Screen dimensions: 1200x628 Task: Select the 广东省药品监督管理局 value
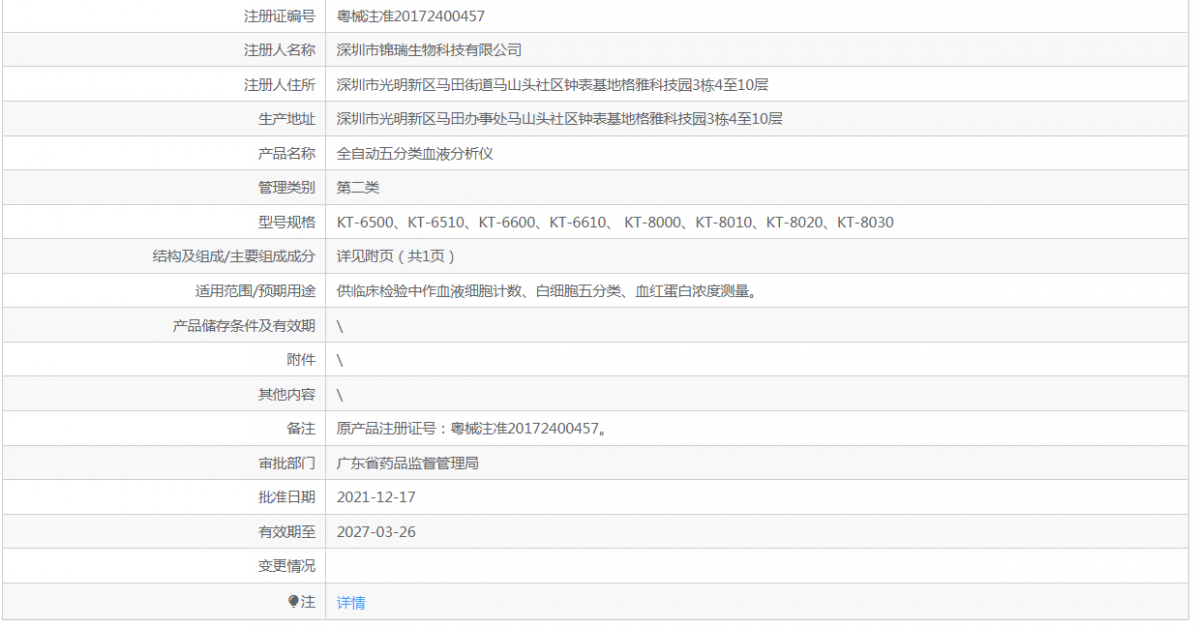pos(408,463)
